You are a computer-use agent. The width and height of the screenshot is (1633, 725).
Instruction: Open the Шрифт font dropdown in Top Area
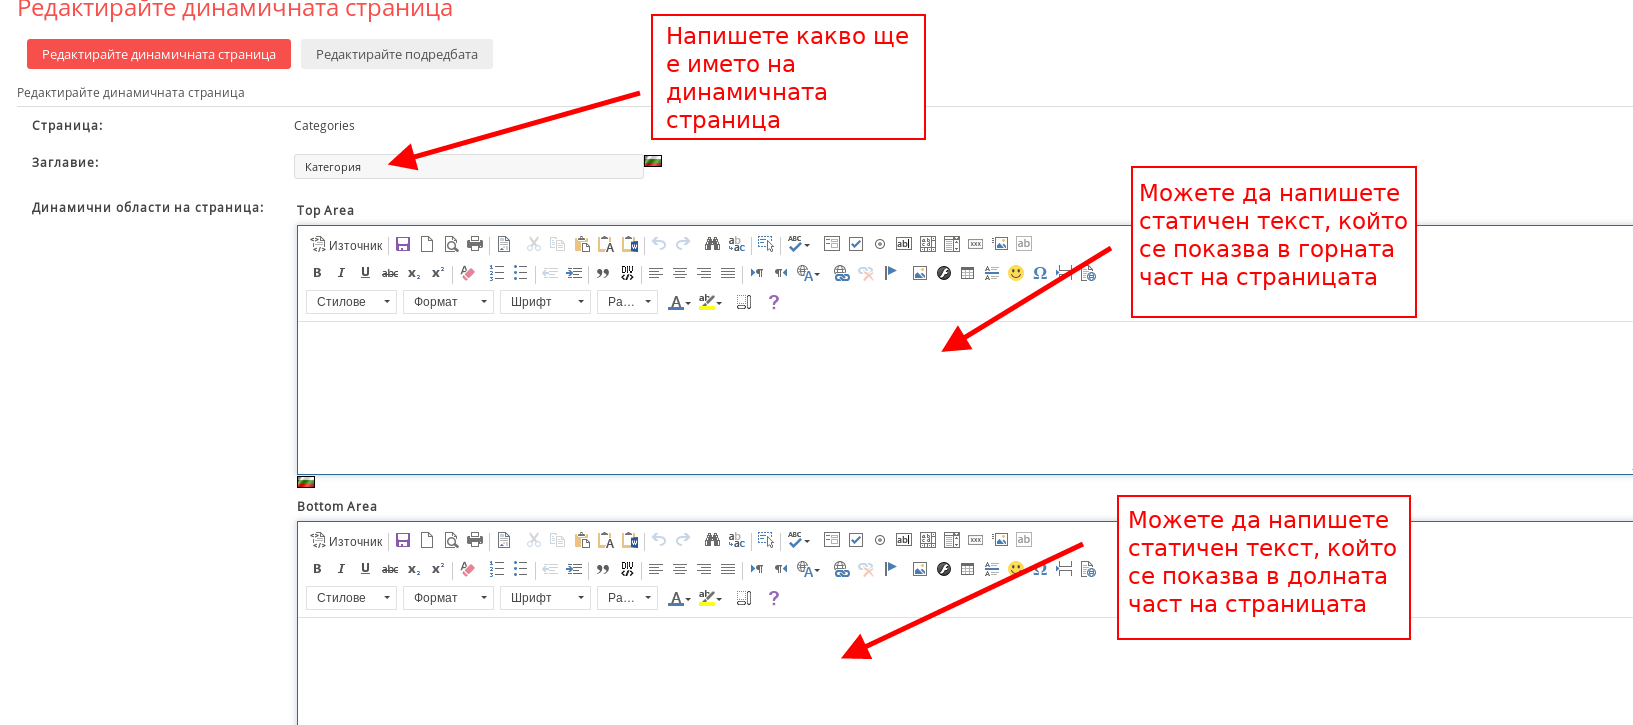click(545, 302)
